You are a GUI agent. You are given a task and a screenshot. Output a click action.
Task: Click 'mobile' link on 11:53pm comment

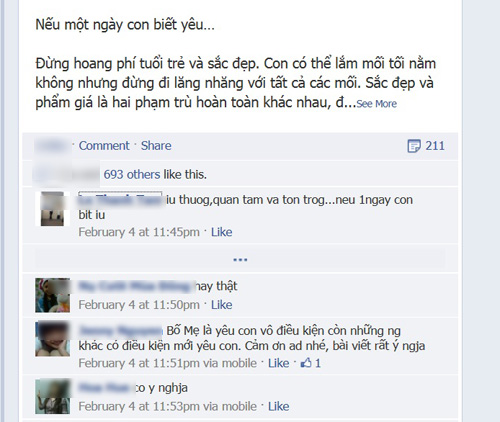(x=239, y=406)
